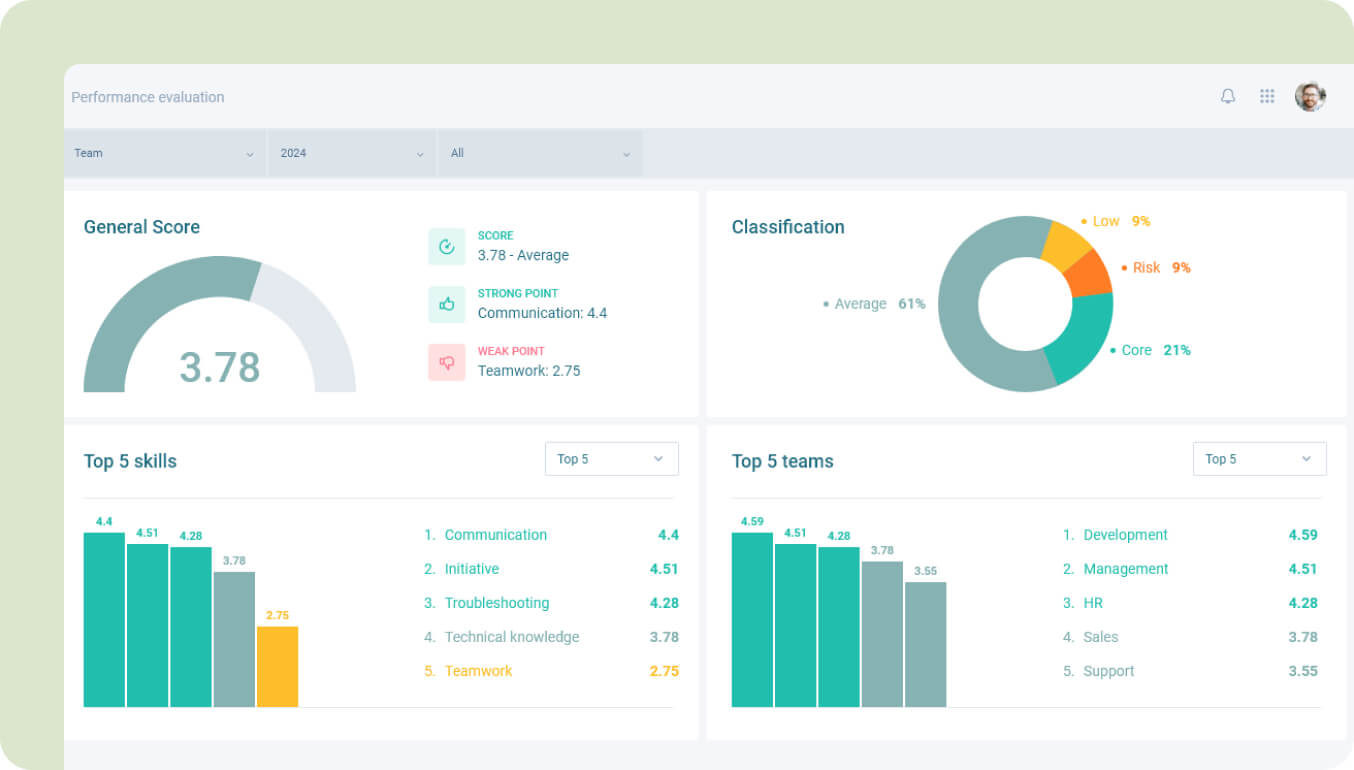Image resolution: width=1354 pixels, height=770 pixels.
Task: Open Top 5 dropdown in skills panel
Action: (x=611, y=459)
